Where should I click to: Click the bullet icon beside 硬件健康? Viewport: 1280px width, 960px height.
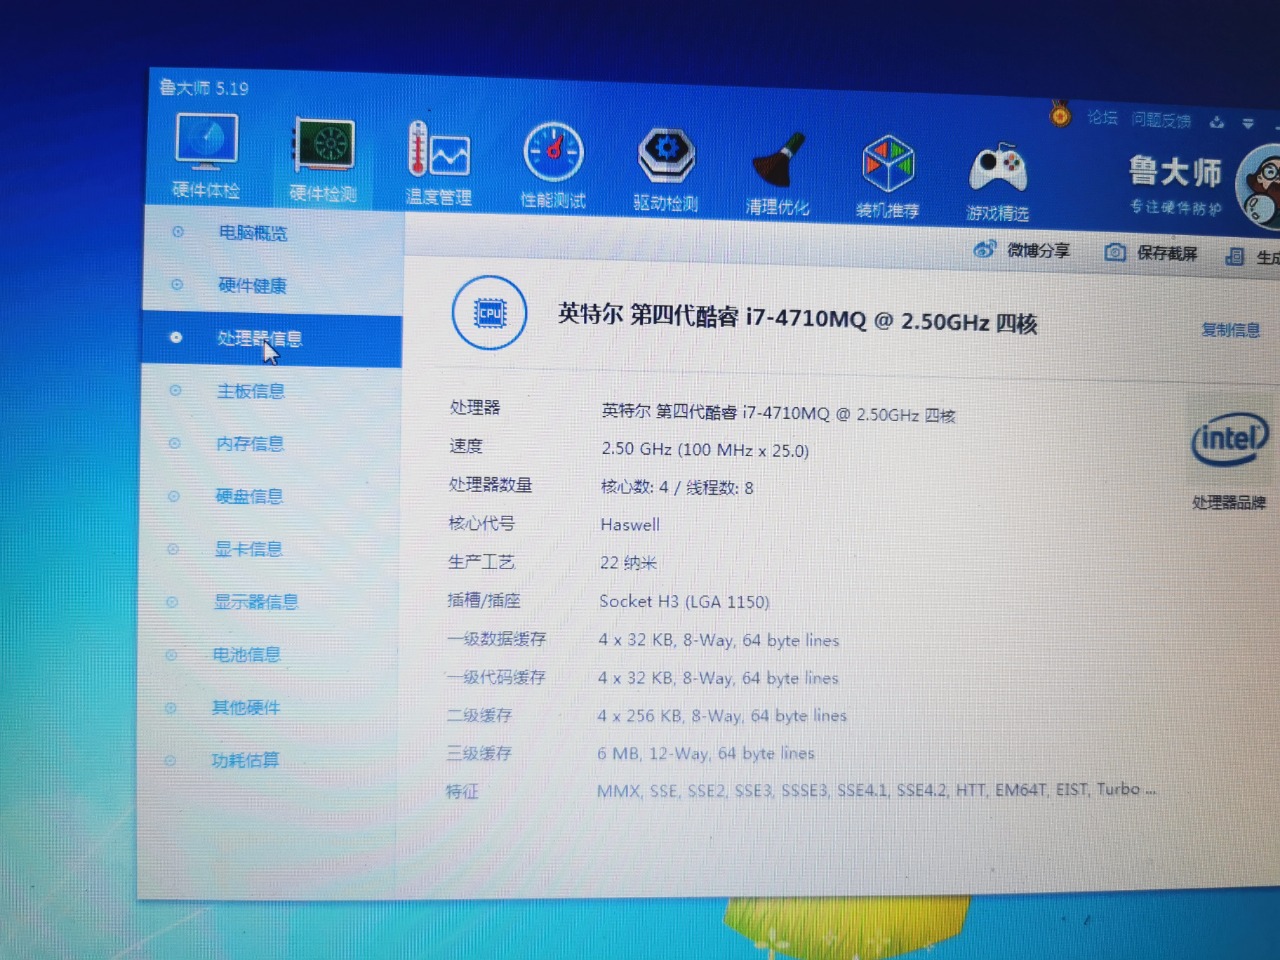[177, 285]
